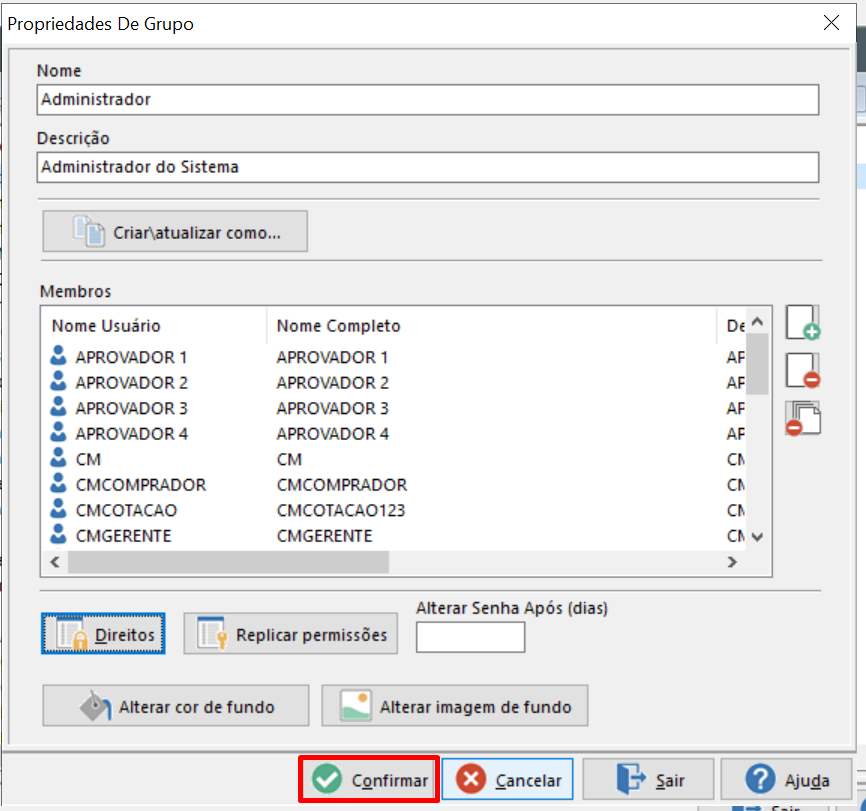This screenshot has height=811, width=866.
Task: Click the horizontal scrollbar right arrow
Action: pyautogui.click(x=732, y=562)
